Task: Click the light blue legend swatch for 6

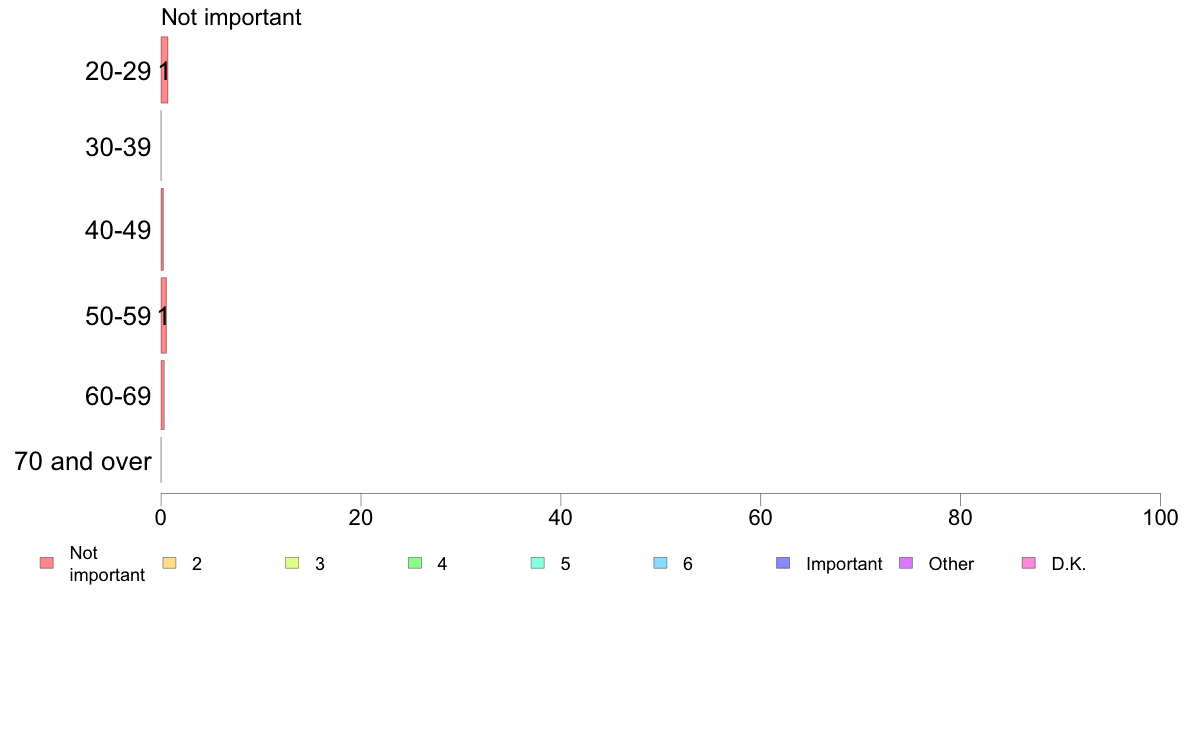Action: pos(660,562)
